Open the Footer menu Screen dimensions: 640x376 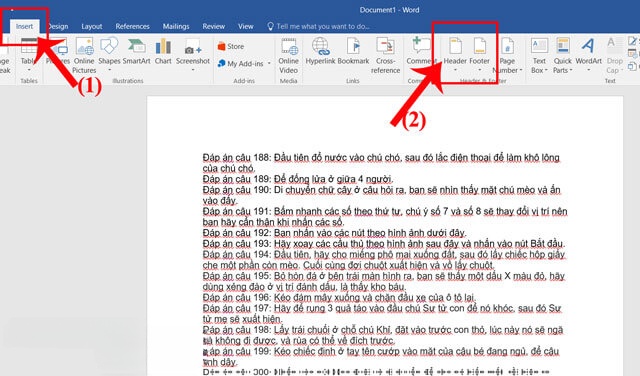tap(480, 53)
